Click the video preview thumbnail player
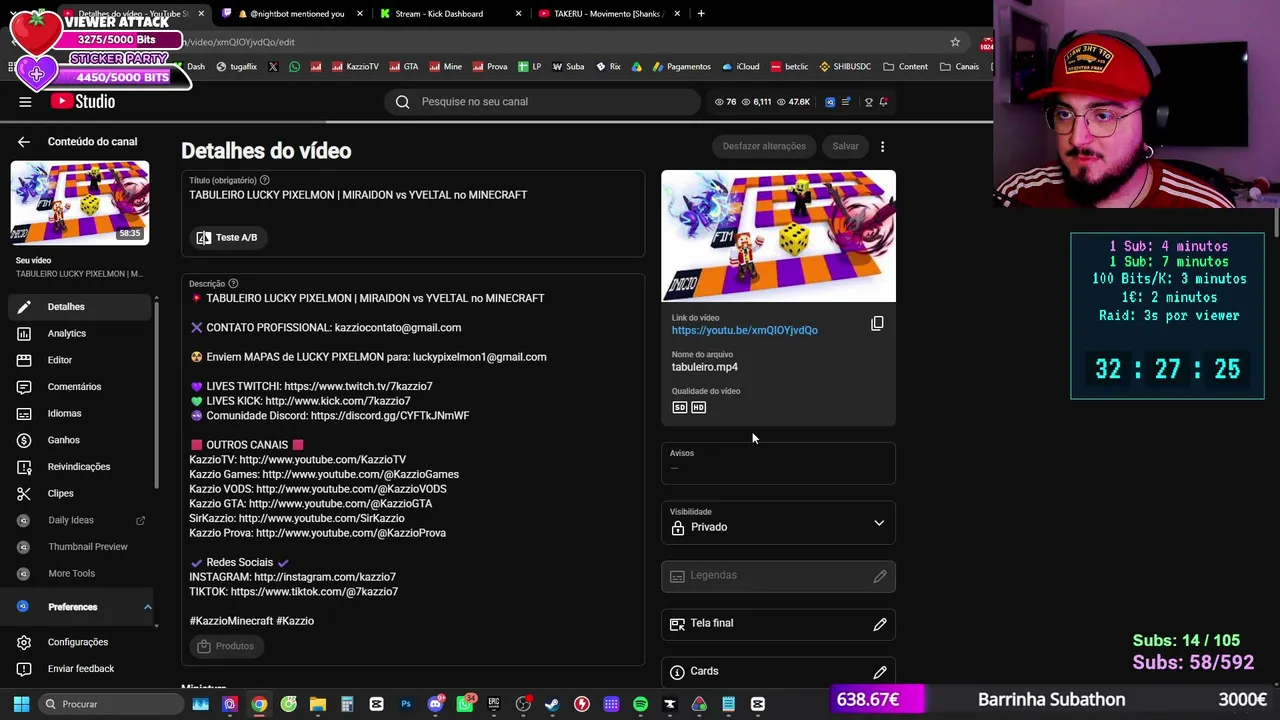Screen dimensions: 1280x720 coord(778,236)
